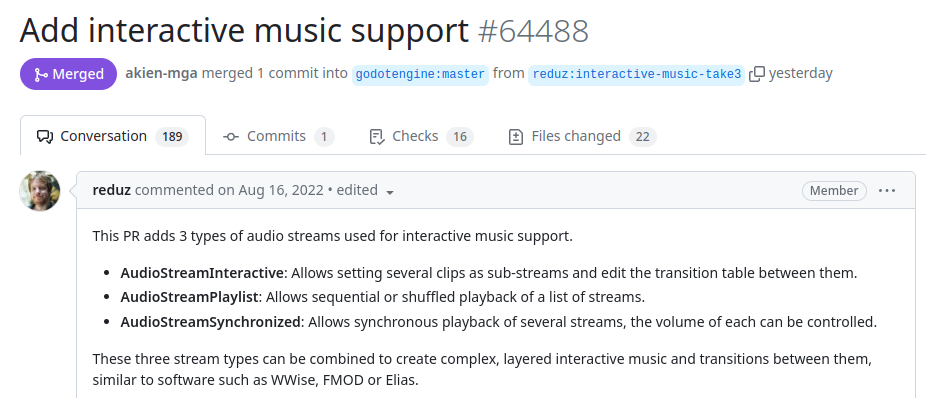The image size is (926, 398).
Task: Switch to the Files changed tab
Action: [x=582, y=136]
